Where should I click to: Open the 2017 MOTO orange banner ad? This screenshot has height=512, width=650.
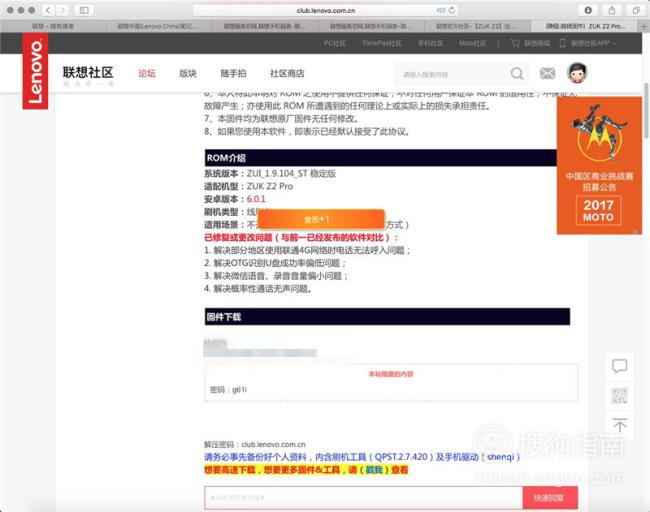[599, 165]
